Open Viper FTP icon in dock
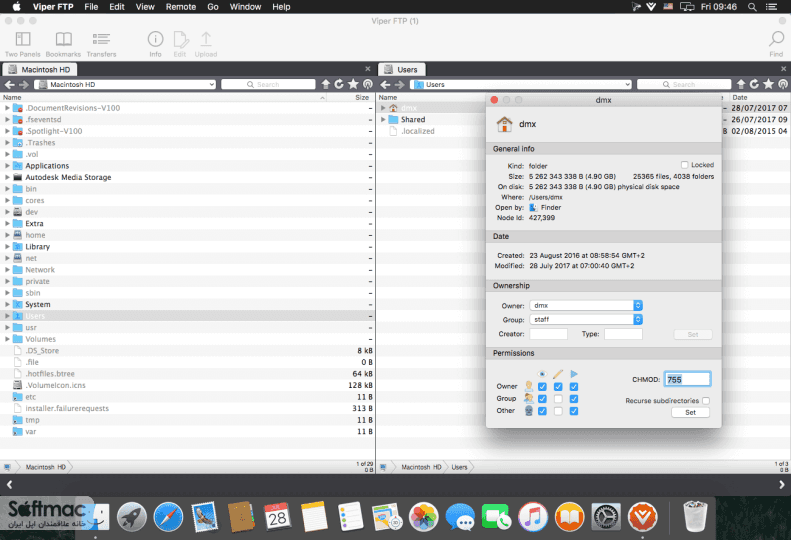 tap(642, 517)
